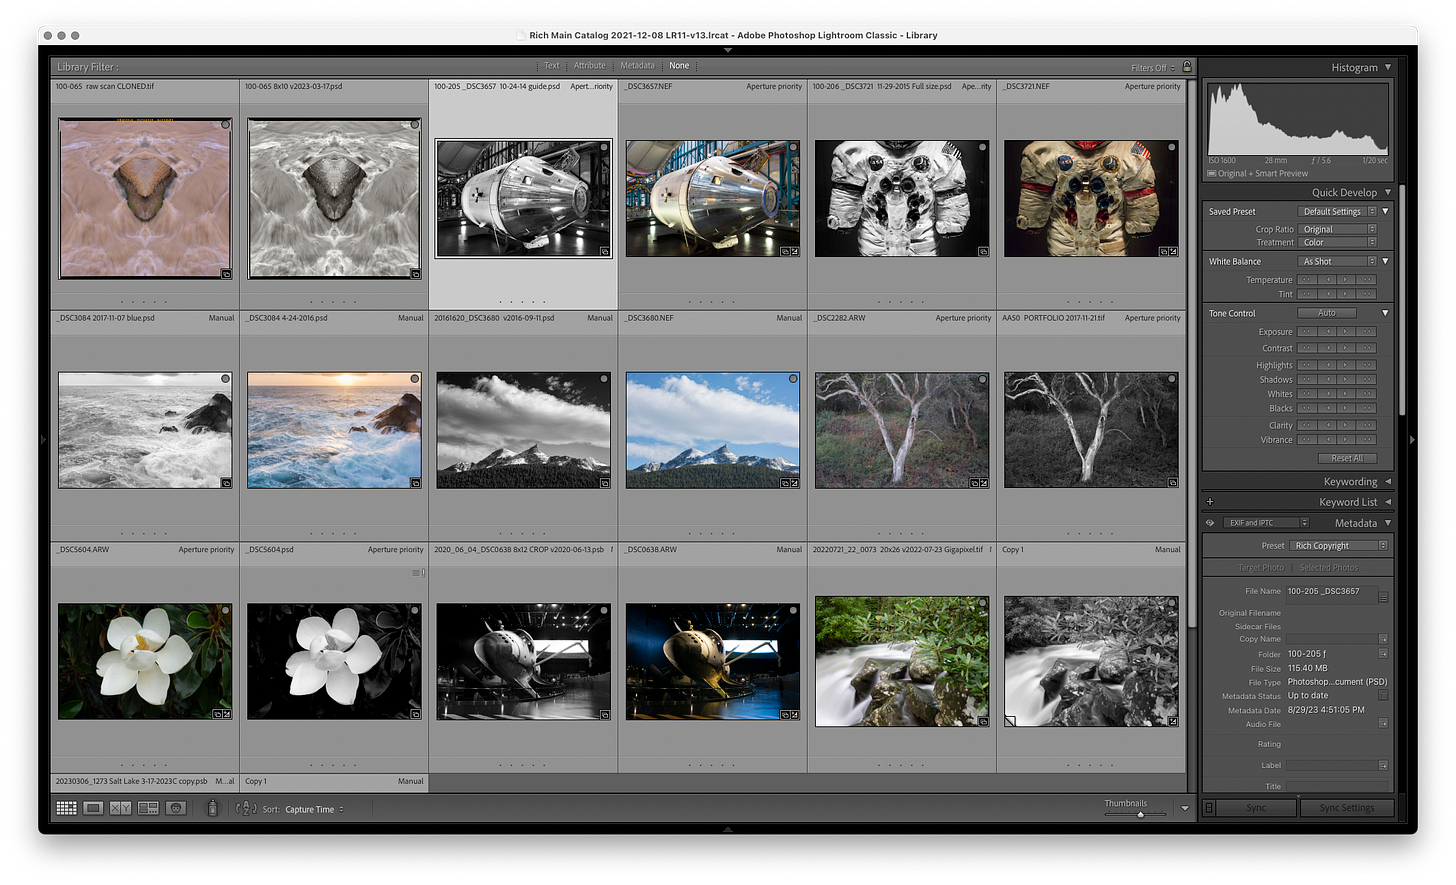The width and height of the screenshot is (1456, 885).
Task: Select the Metadata filter tab
Action: click(x=637, y=66)
